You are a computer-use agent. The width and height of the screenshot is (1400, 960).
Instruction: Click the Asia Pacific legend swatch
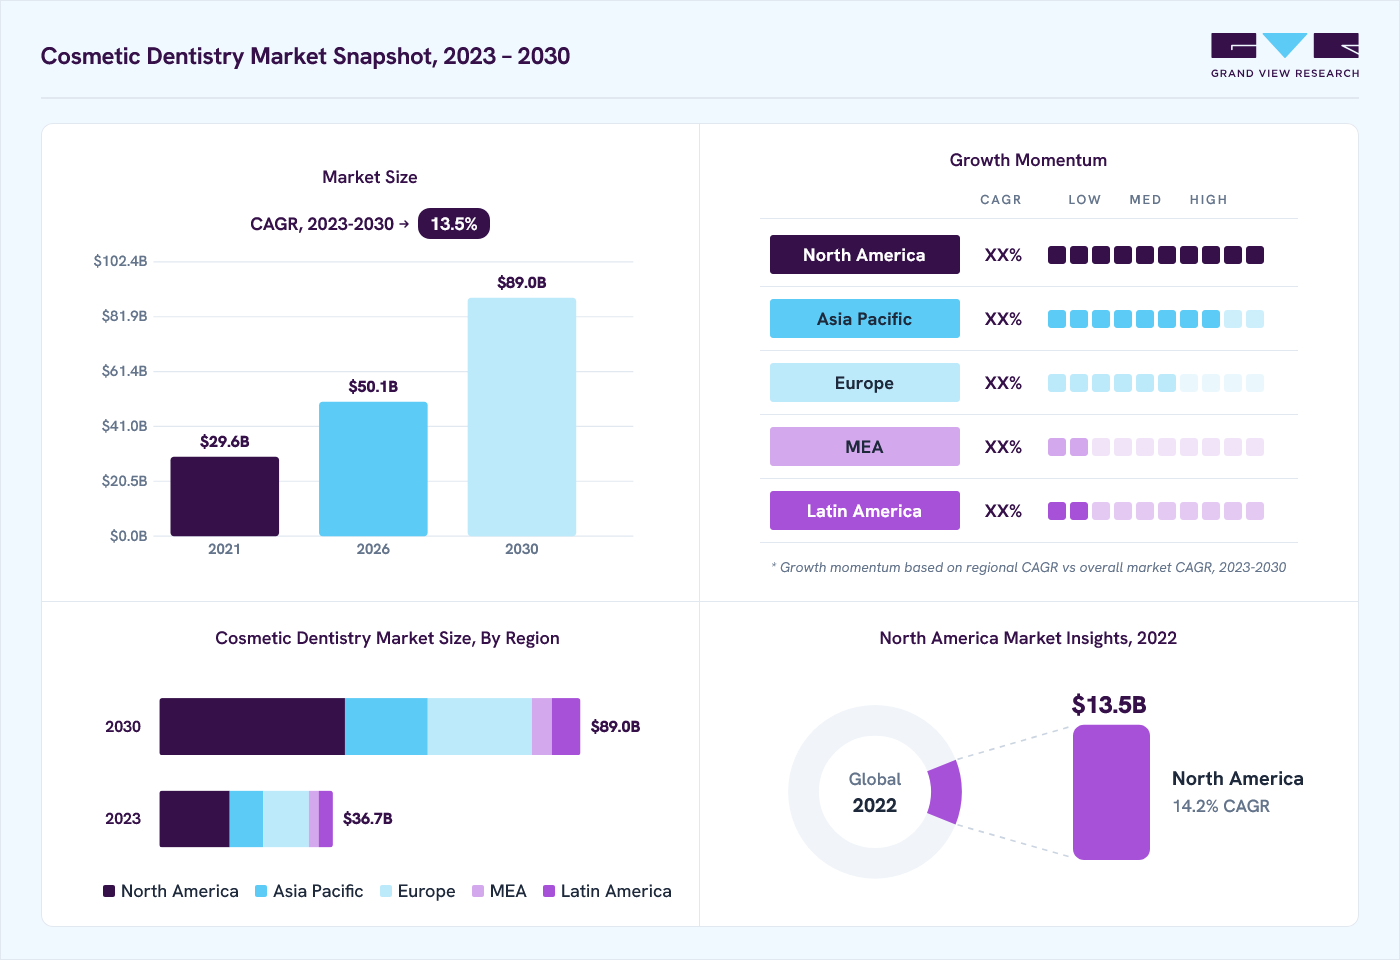pyautogui.click(x=261, y=891)
